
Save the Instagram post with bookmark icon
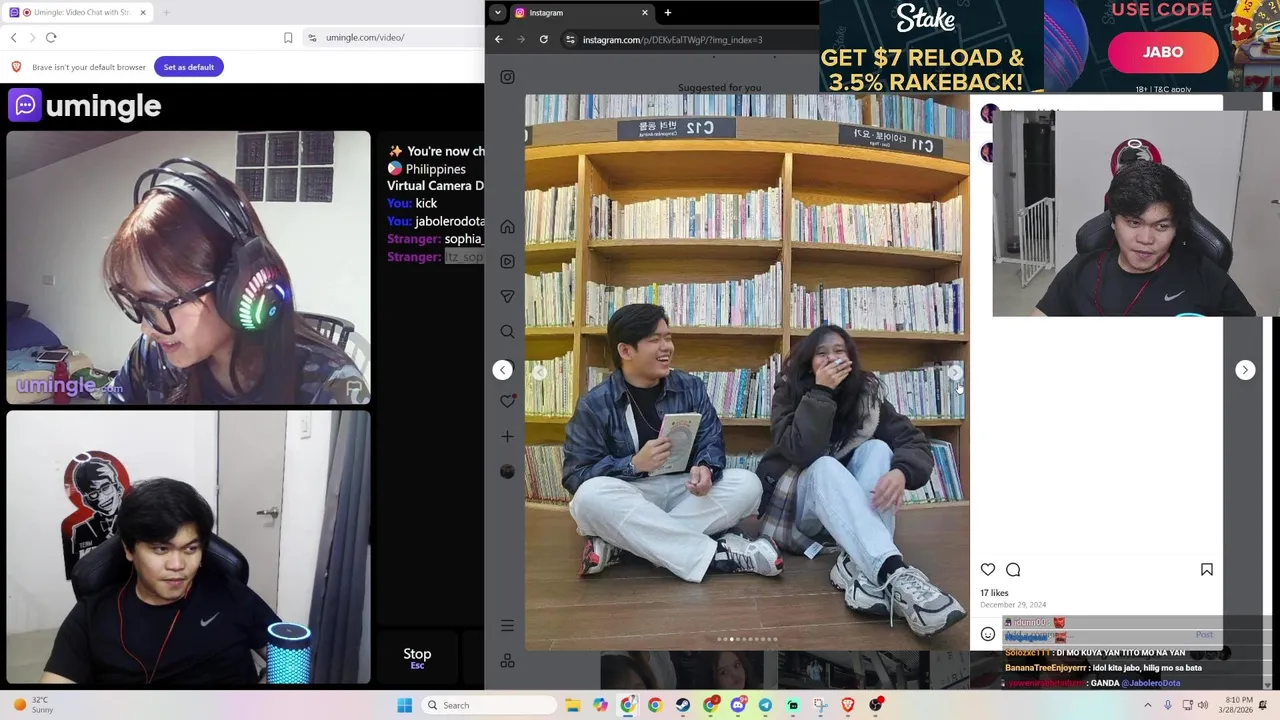pos(1207,569)
